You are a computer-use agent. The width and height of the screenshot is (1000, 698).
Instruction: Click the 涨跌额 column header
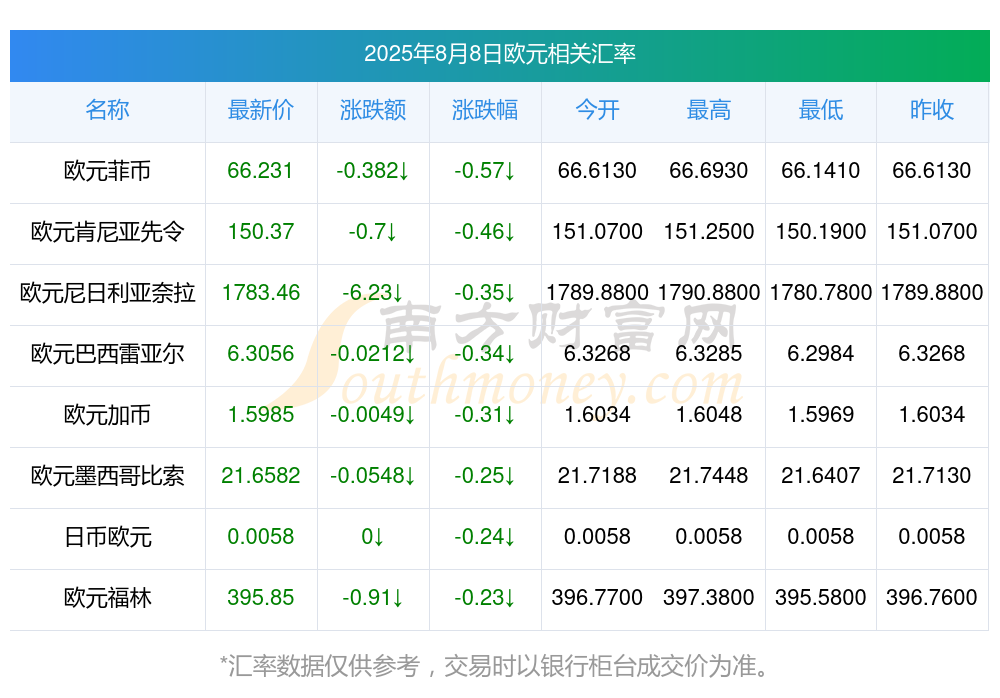(x=373, y=110)
